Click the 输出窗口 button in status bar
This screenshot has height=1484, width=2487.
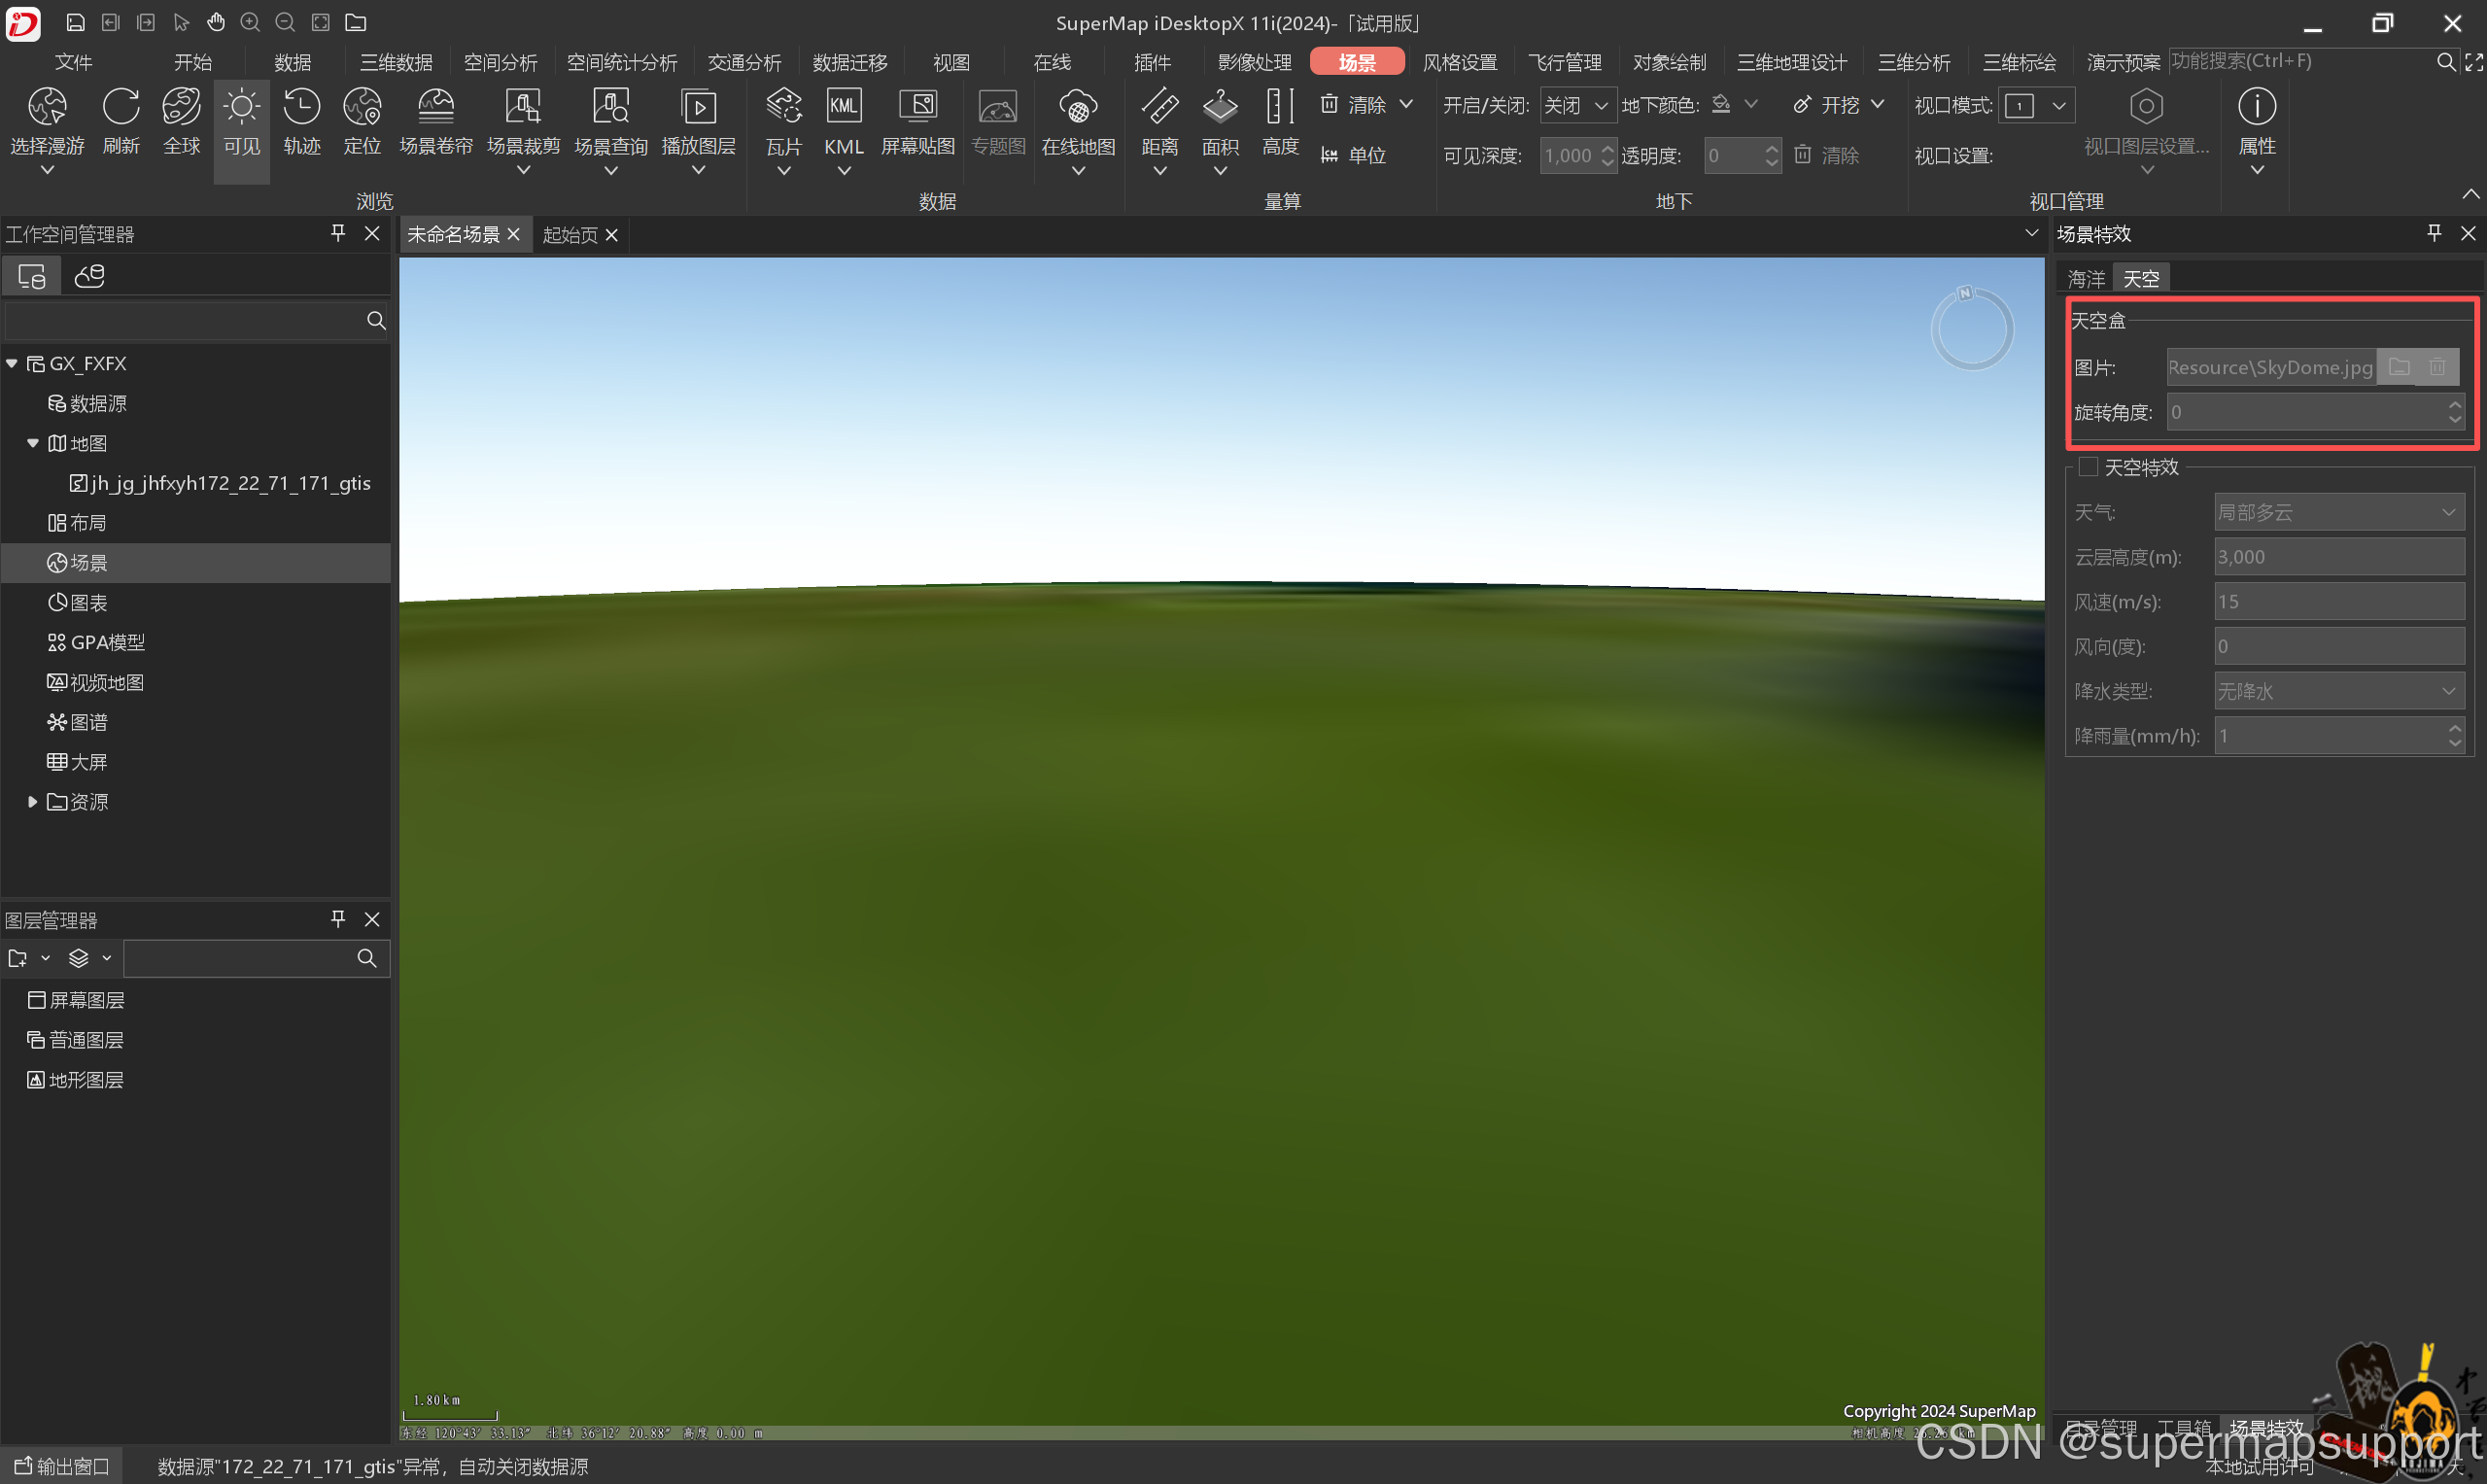62,1466
